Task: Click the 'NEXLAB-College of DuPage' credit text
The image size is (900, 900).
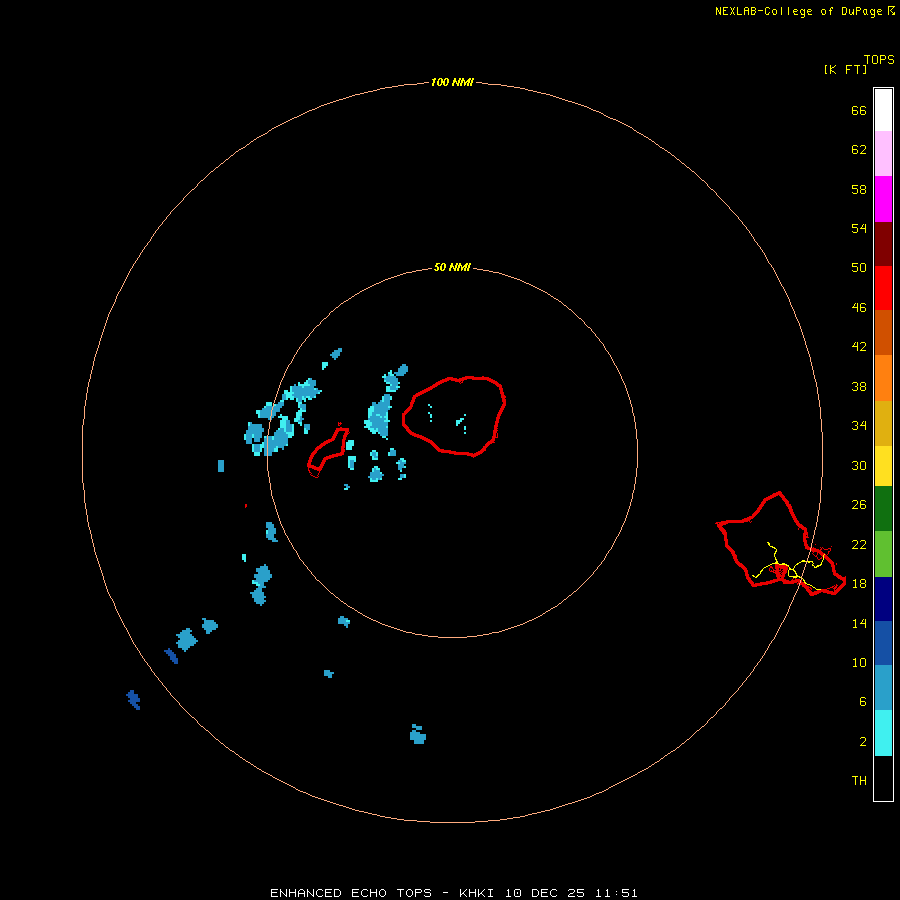Action: pyautogui.click(x=798, y=11)
